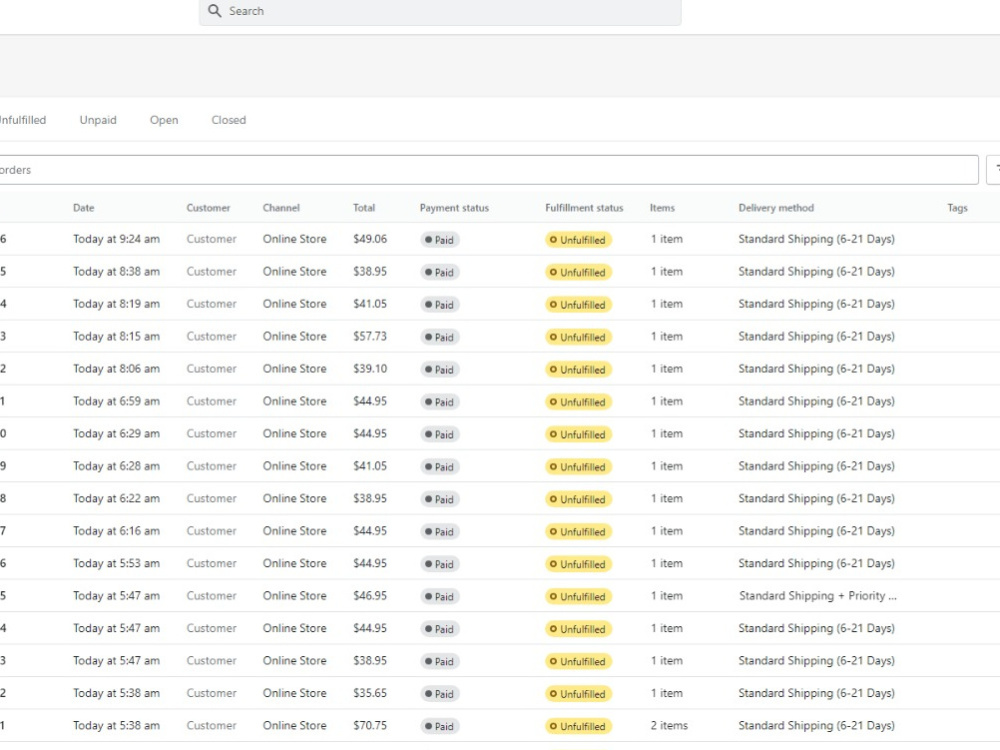1000x750 pixels.
Task: Click the Customer link in the 5:53 am row
Action: 211,563
